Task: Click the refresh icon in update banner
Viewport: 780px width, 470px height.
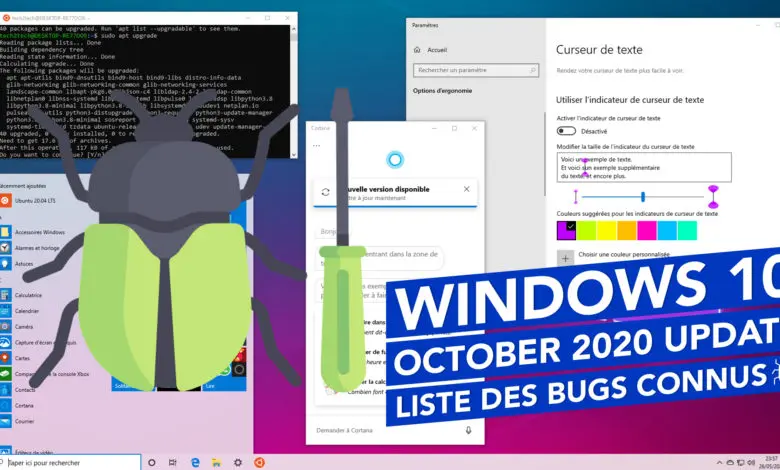Action: pyautogui.click(x=325, y=192)
